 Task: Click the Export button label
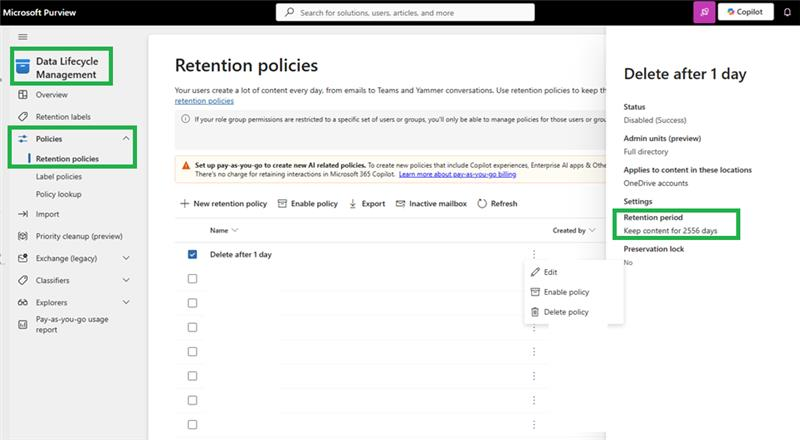click(x=373, y=204)
